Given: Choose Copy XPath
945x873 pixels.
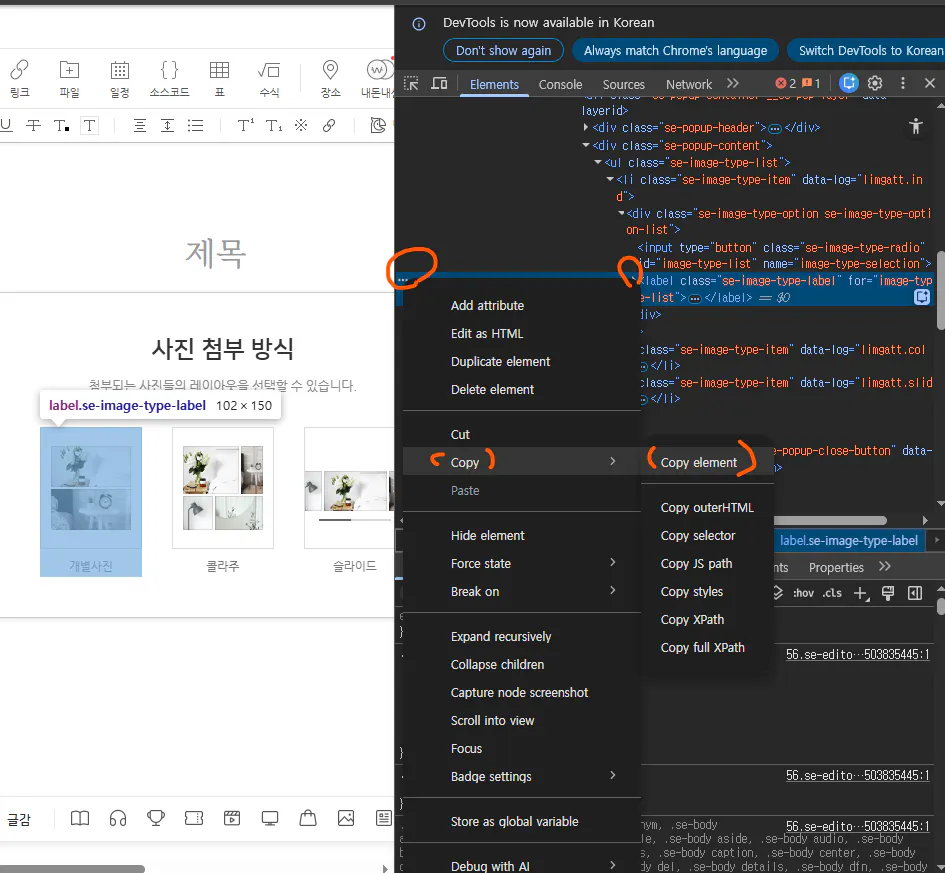Looking at the screenshot, I should 692,619.
